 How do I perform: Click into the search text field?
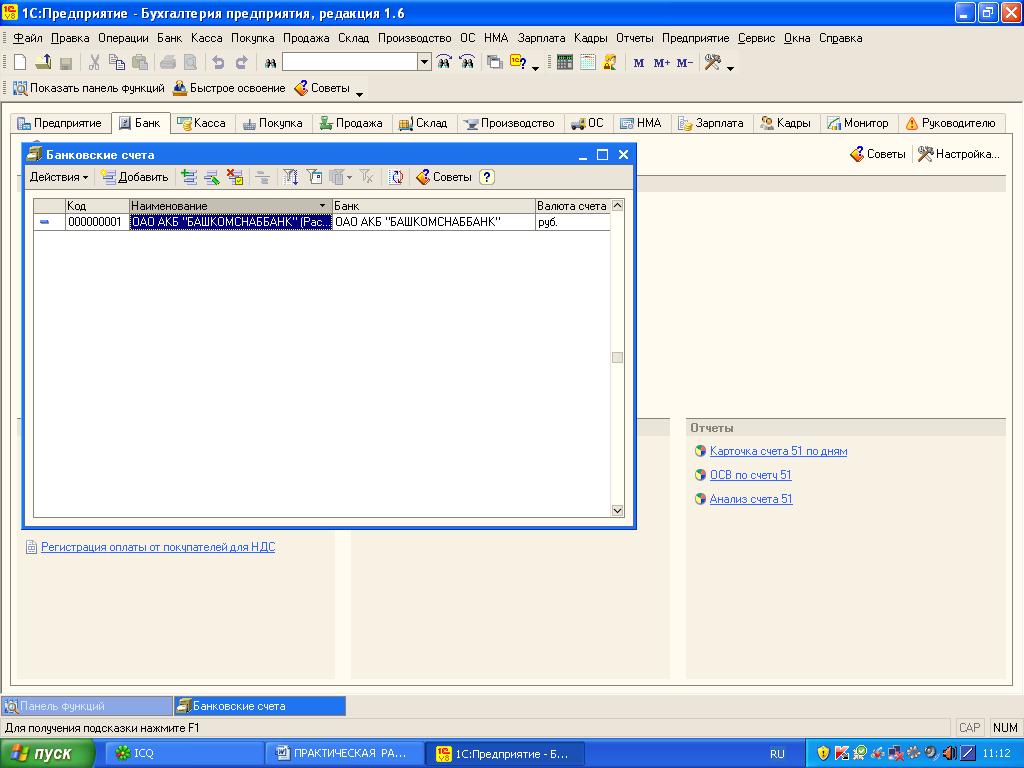pos(350,63)
